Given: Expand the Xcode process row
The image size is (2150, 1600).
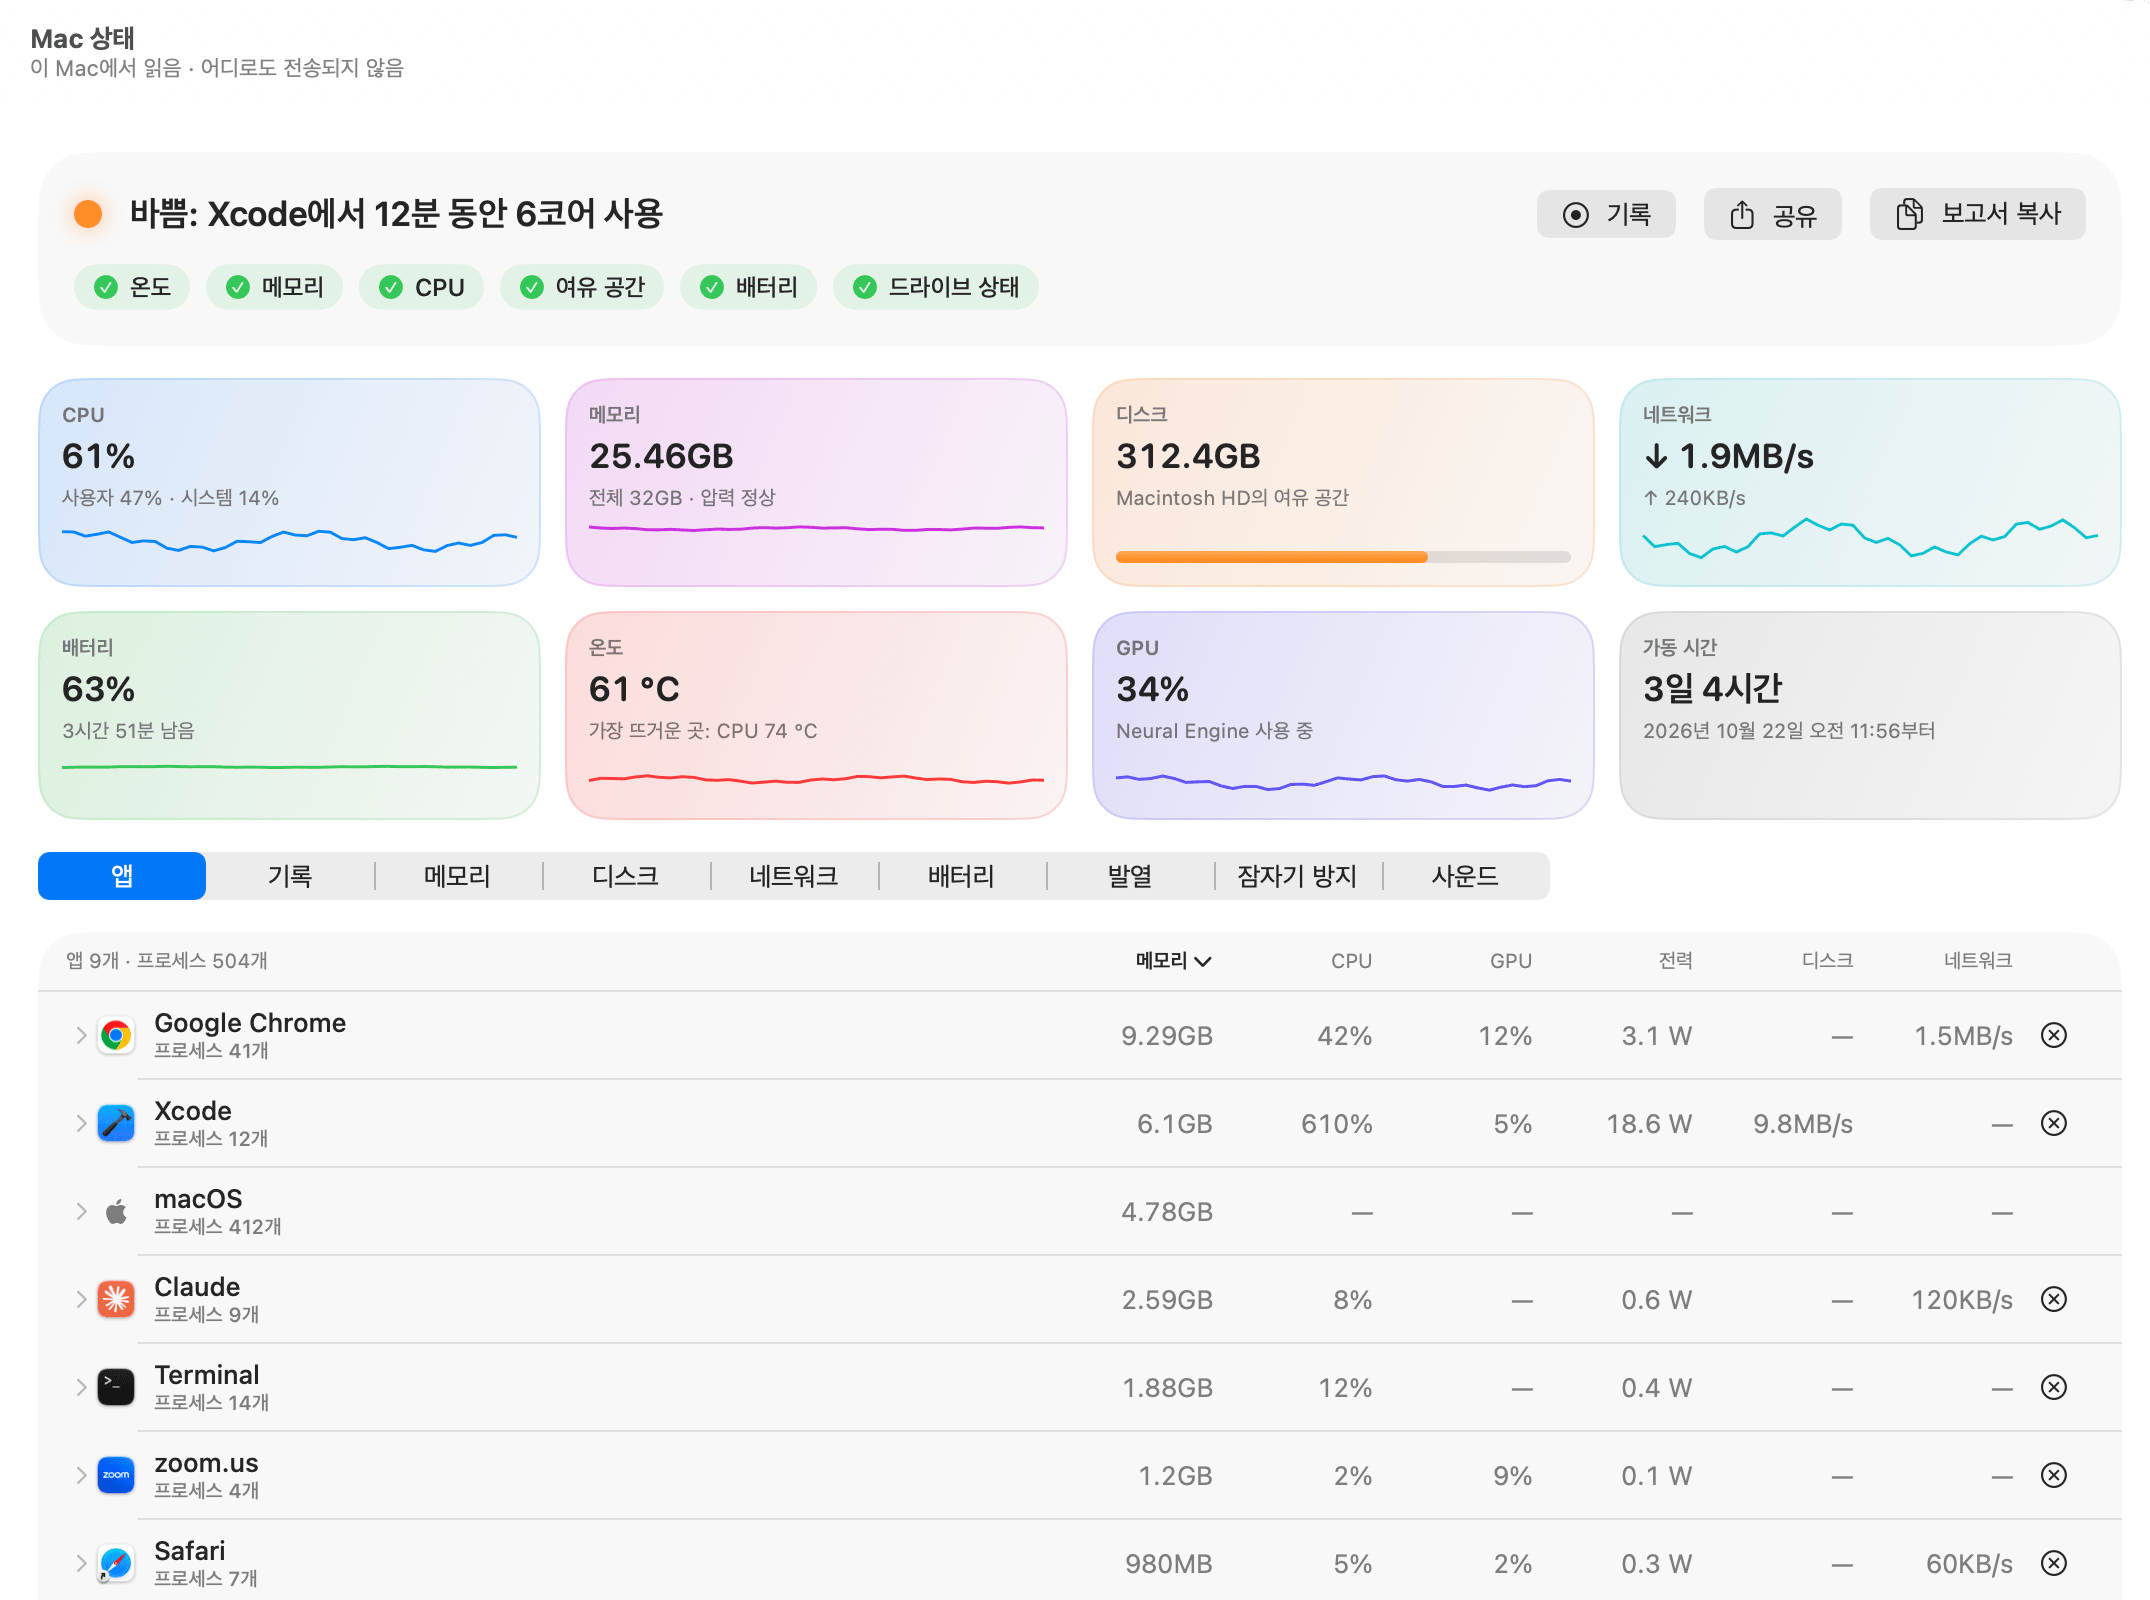Looking at the screenshot, I should coord(81,1124).
